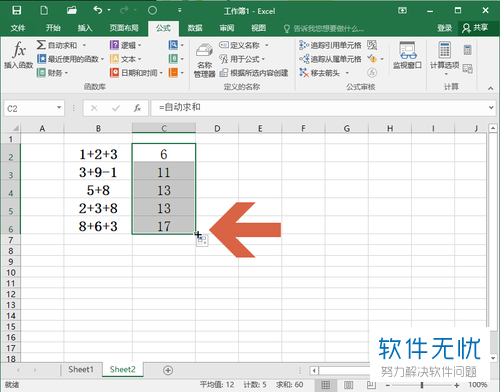Click the Auto Fill Options icon
Image resolution: width=500 pixels, height=392 pixels.
click(202, 241)
